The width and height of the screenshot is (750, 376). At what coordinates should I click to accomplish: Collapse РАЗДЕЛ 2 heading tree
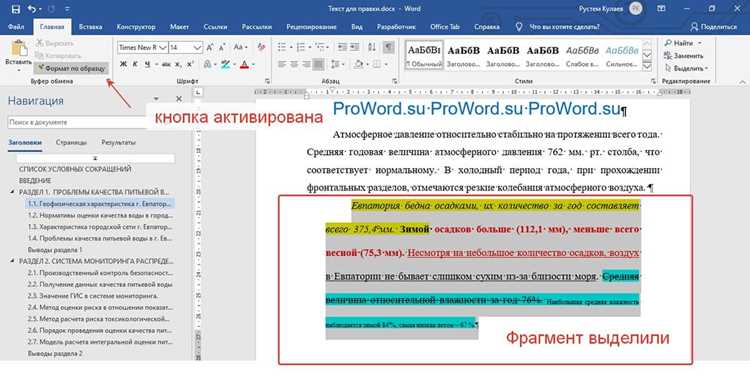[x=12, y=261]
